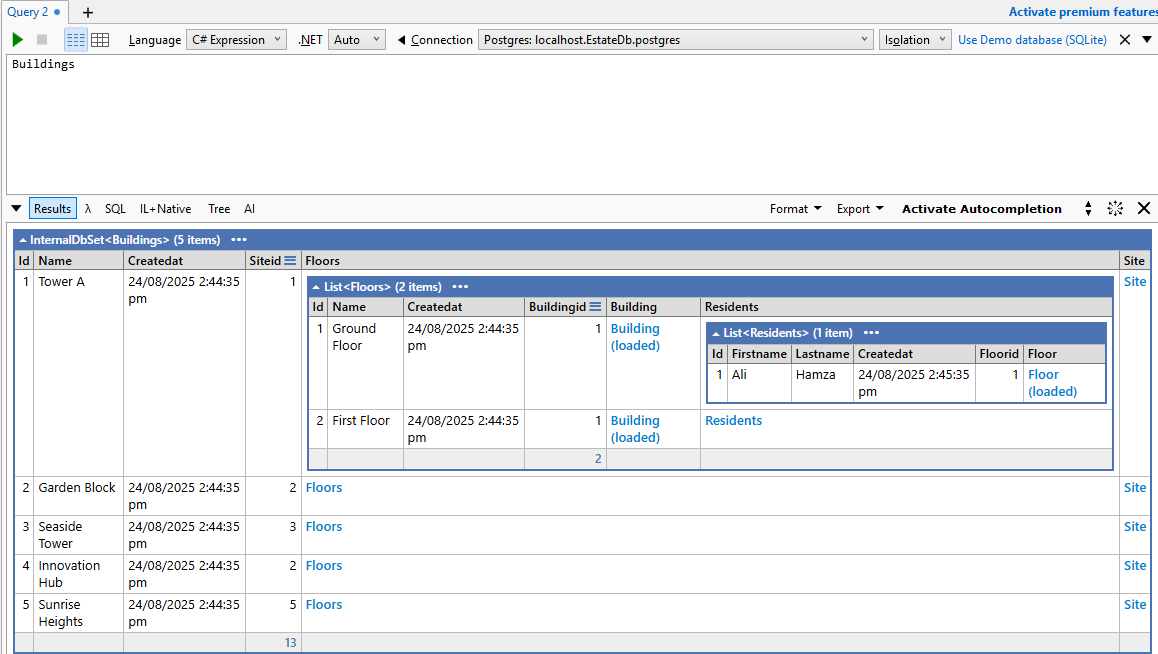This screenshot has width=1158, height=654.
Task: Open the Isolation dropdown
Action: tap(915, 40)
